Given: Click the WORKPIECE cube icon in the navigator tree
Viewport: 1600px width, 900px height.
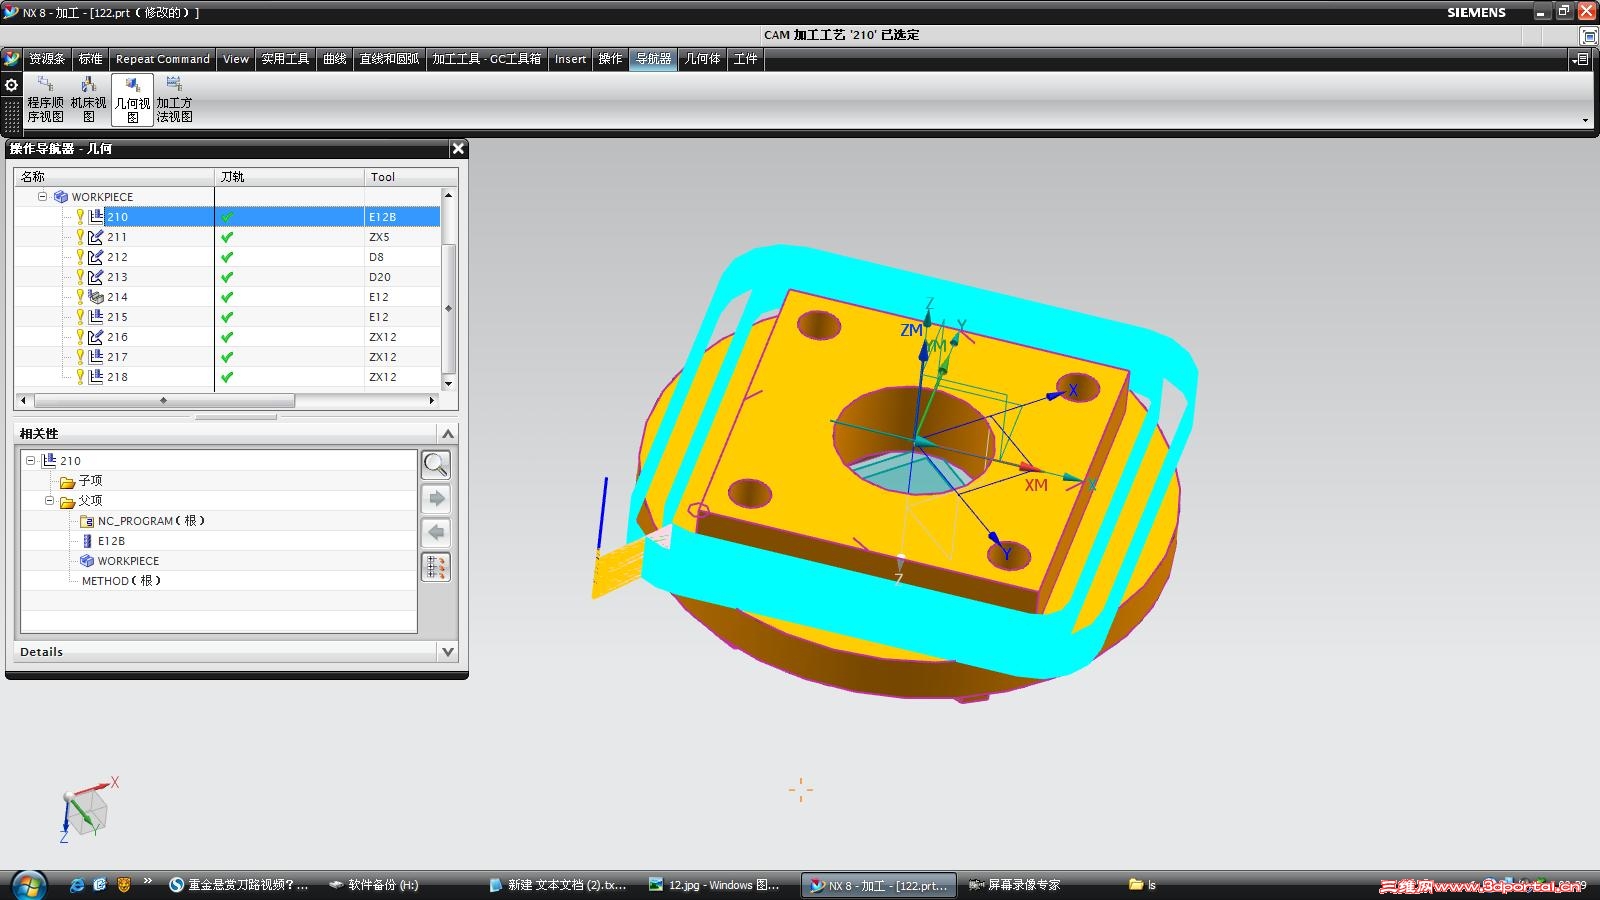Looking at the screenshot, I should pyautogui.click(x=61, y=197).
